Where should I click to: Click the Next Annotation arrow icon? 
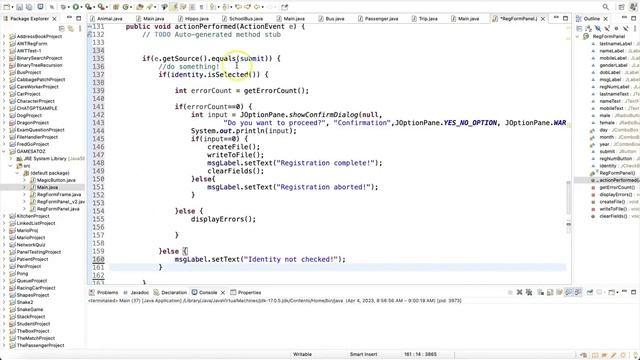213,7
